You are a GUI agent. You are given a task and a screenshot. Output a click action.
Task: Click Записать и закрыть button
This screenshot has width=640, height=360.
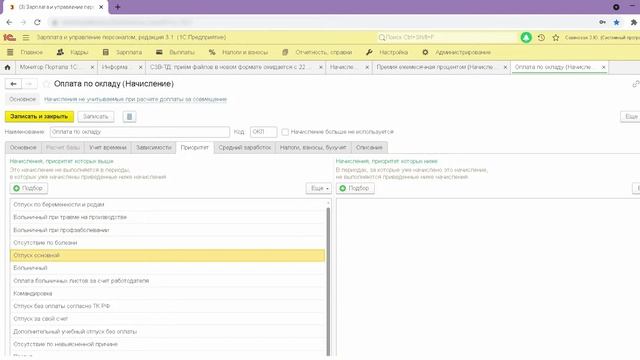point(39,117)
